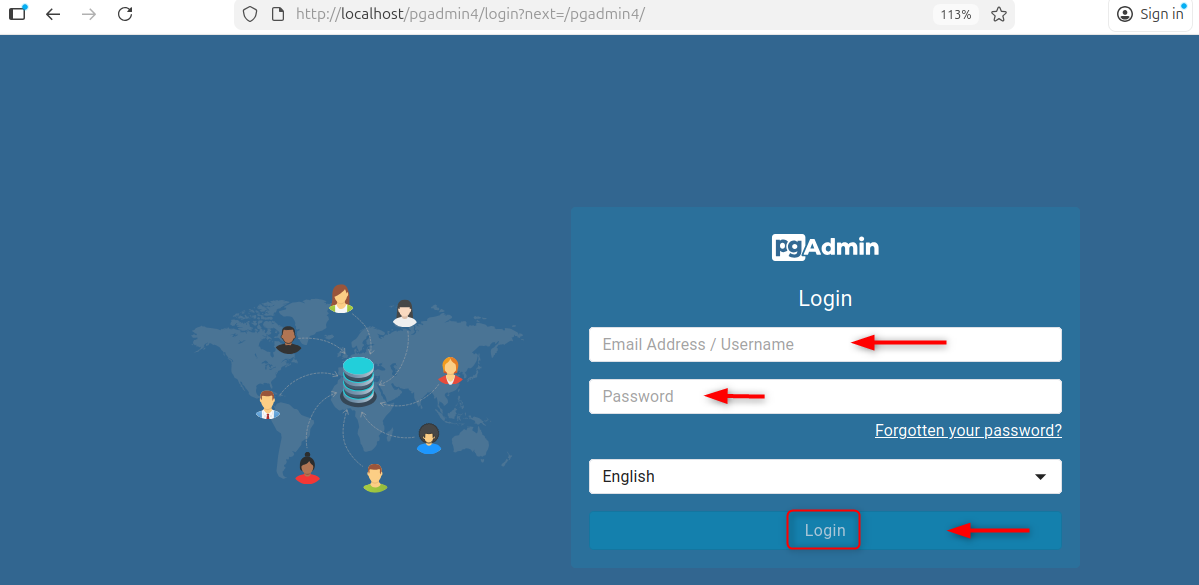Click into the Password field
Image resolution: width=1199 pixels, height=585 pixels.
(825, 396)
